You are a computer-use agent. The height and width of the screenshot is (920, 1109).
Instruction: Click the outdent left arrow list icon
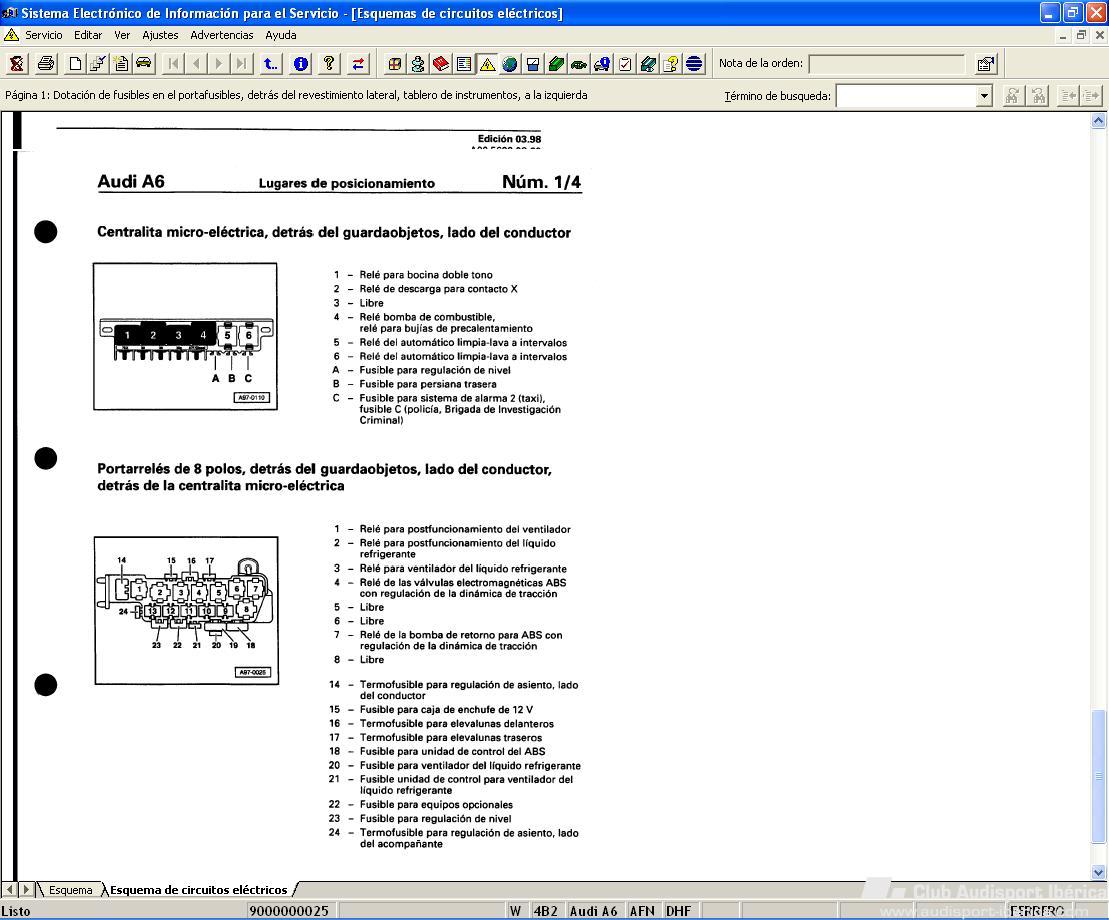1068,95
